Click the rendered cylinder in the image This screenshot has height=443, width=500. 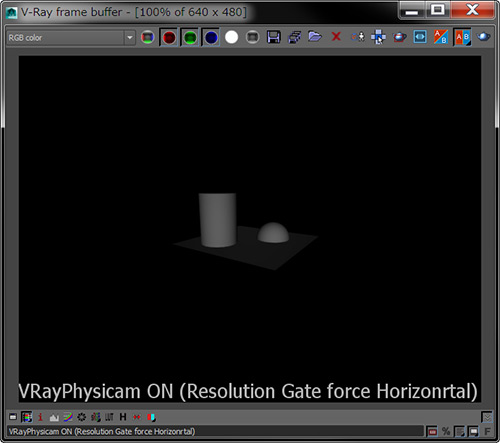pyautogui.click(x=218, y=220)
